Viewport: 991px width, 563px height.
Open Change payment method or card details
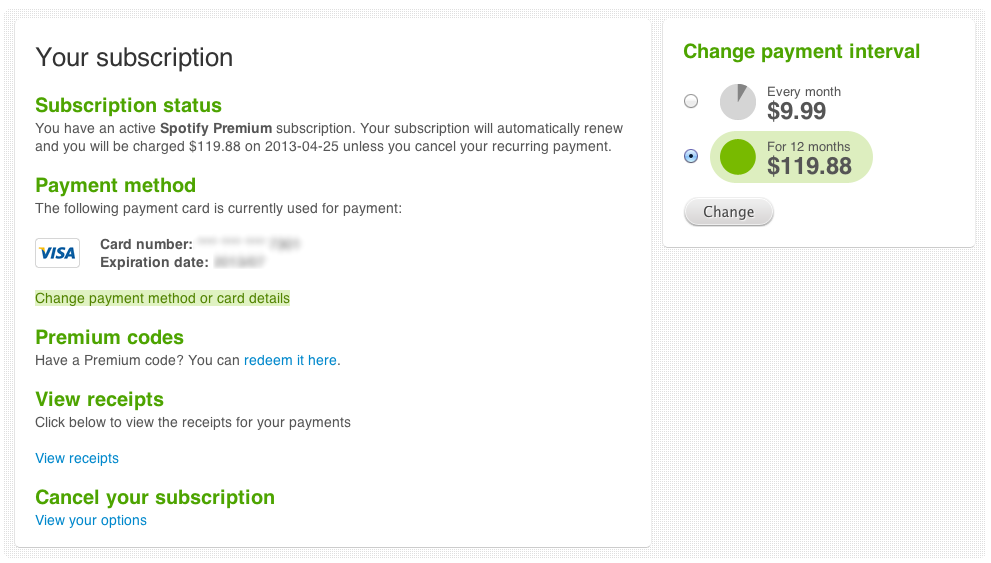(x=162, y=298)
